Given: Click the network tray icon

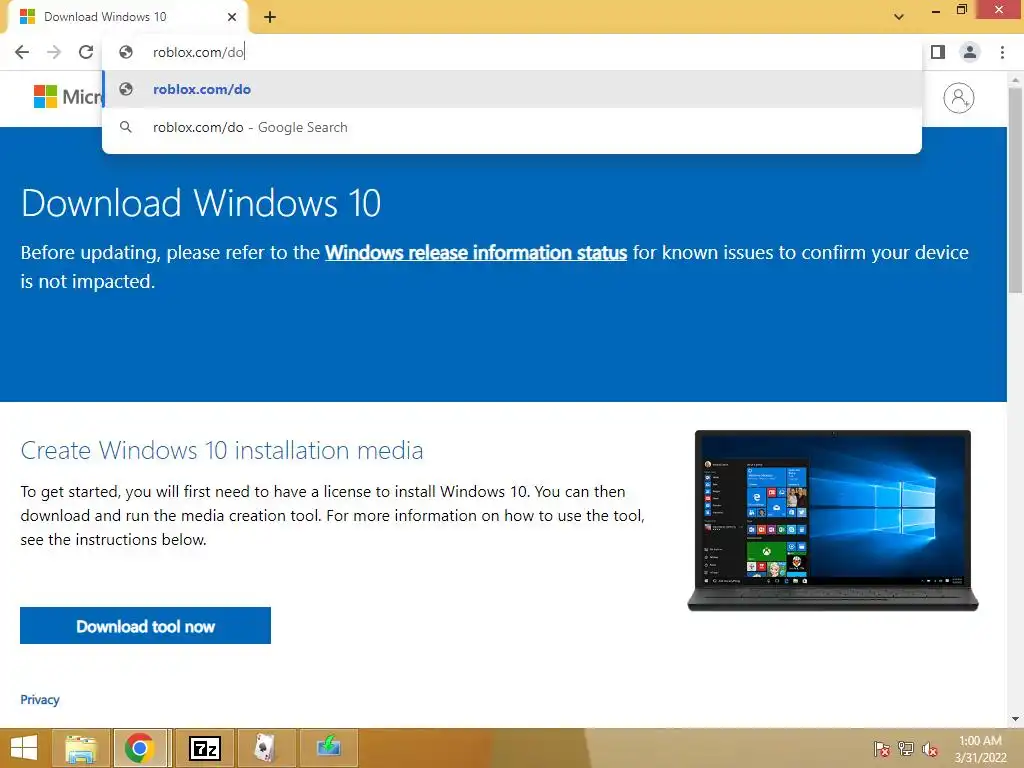Looking at the screenshot, I should tap(906, 749).
